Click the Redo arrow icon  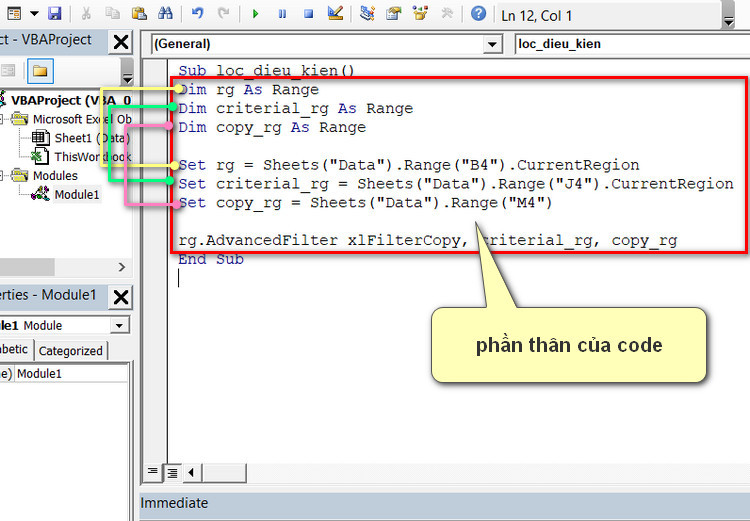pos(223,13)
